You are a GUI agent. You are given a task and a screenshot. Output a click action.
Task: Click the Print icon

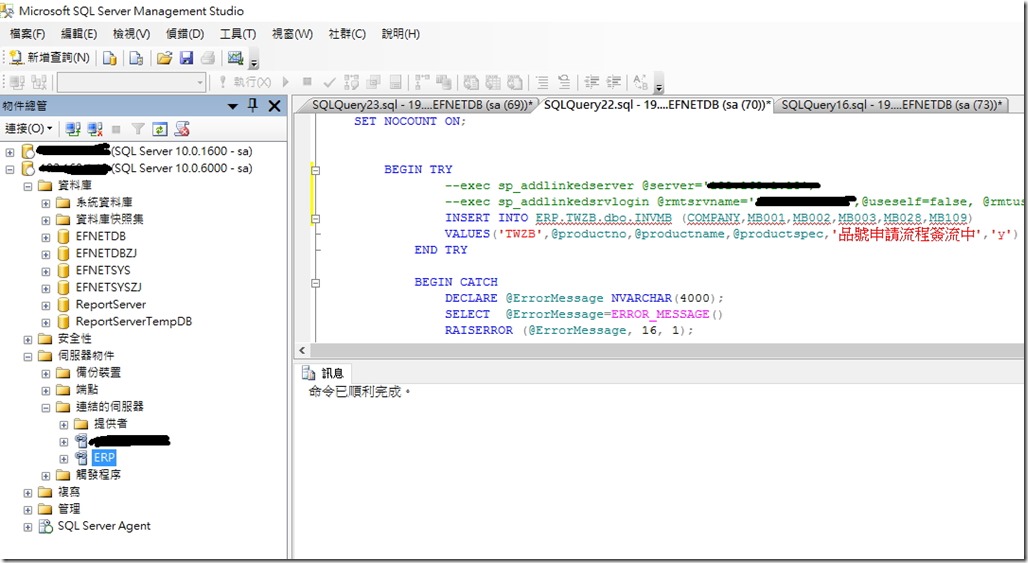[x=208, y=58]
